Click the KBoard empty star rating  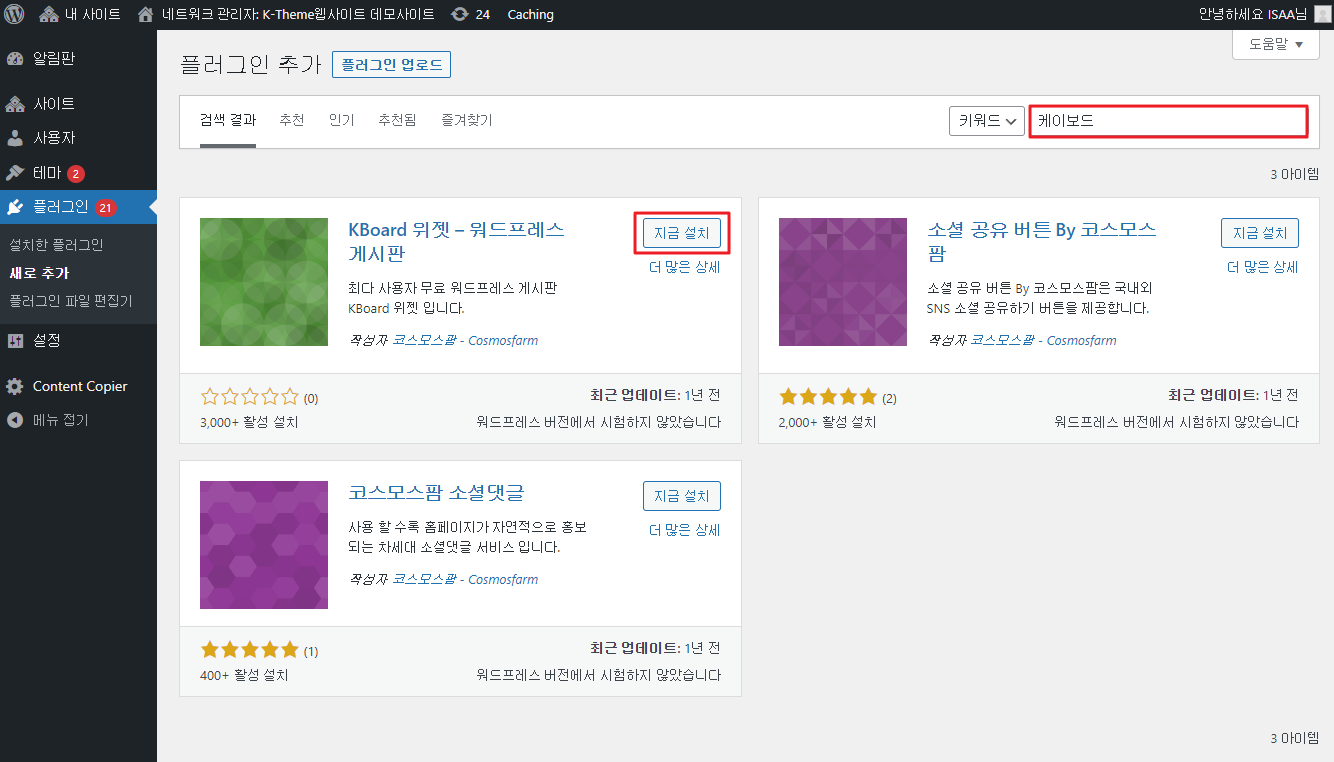pyautogui.click(x=250, y=397)
